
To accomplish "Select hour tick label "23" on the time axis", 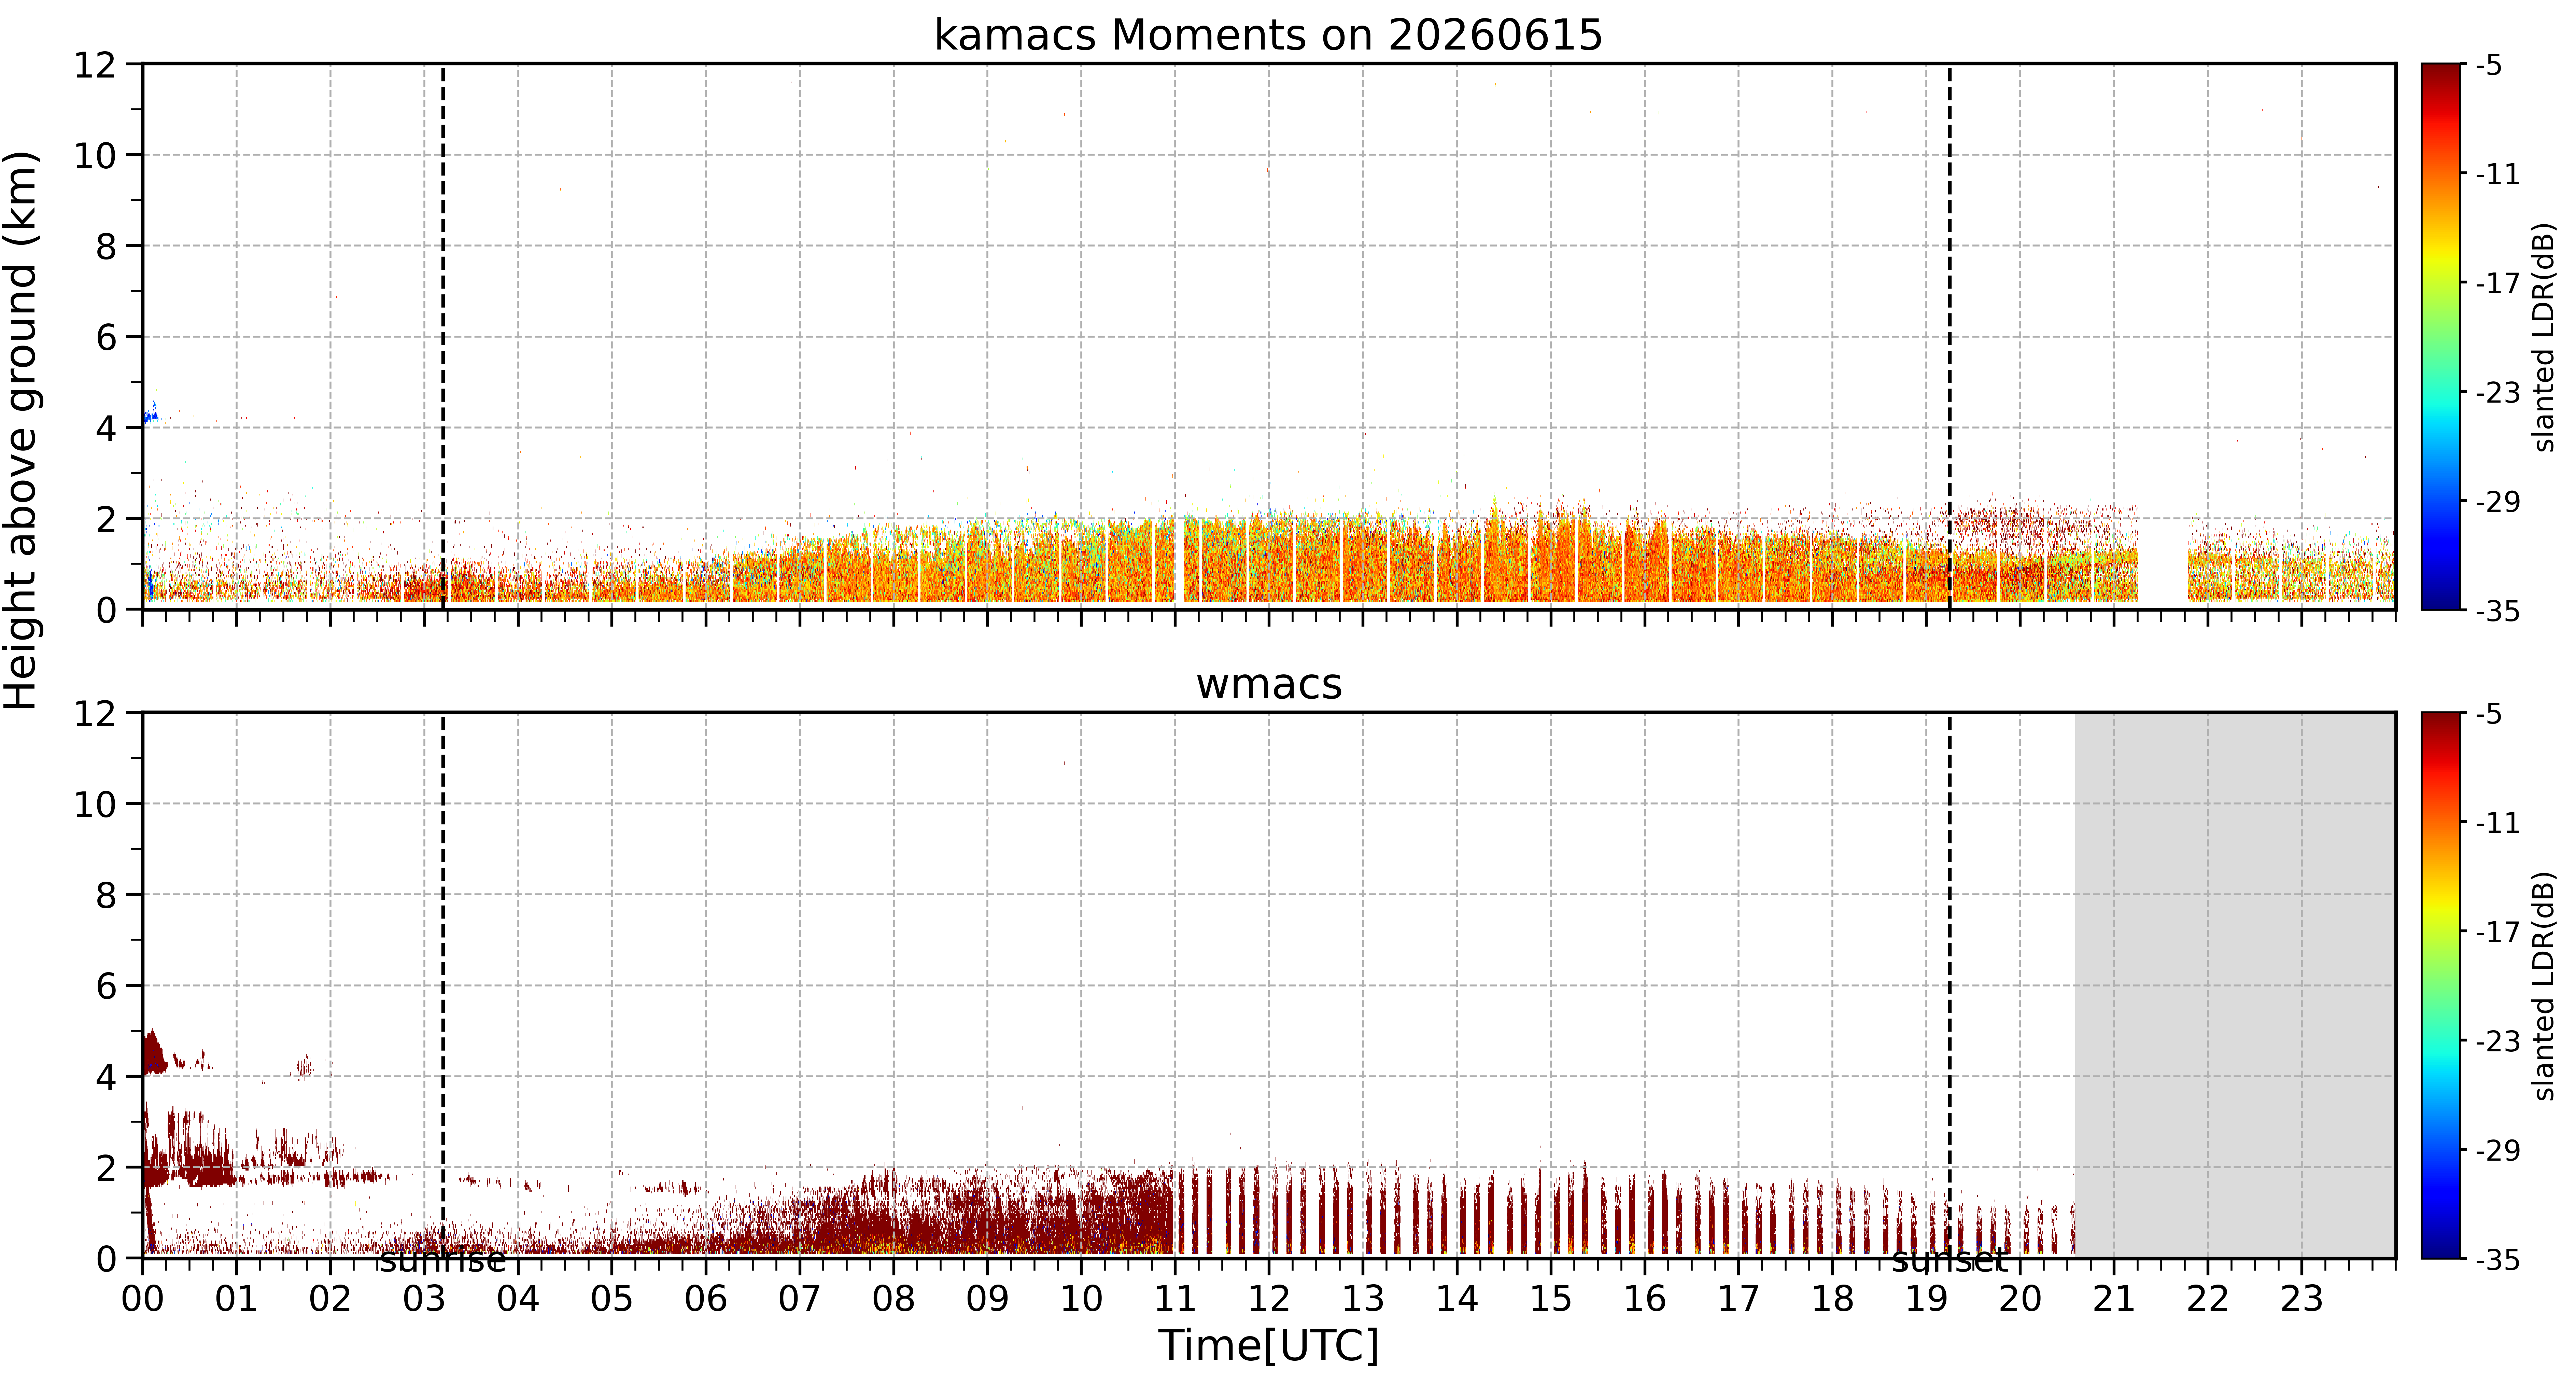I will [2301, 1299].
